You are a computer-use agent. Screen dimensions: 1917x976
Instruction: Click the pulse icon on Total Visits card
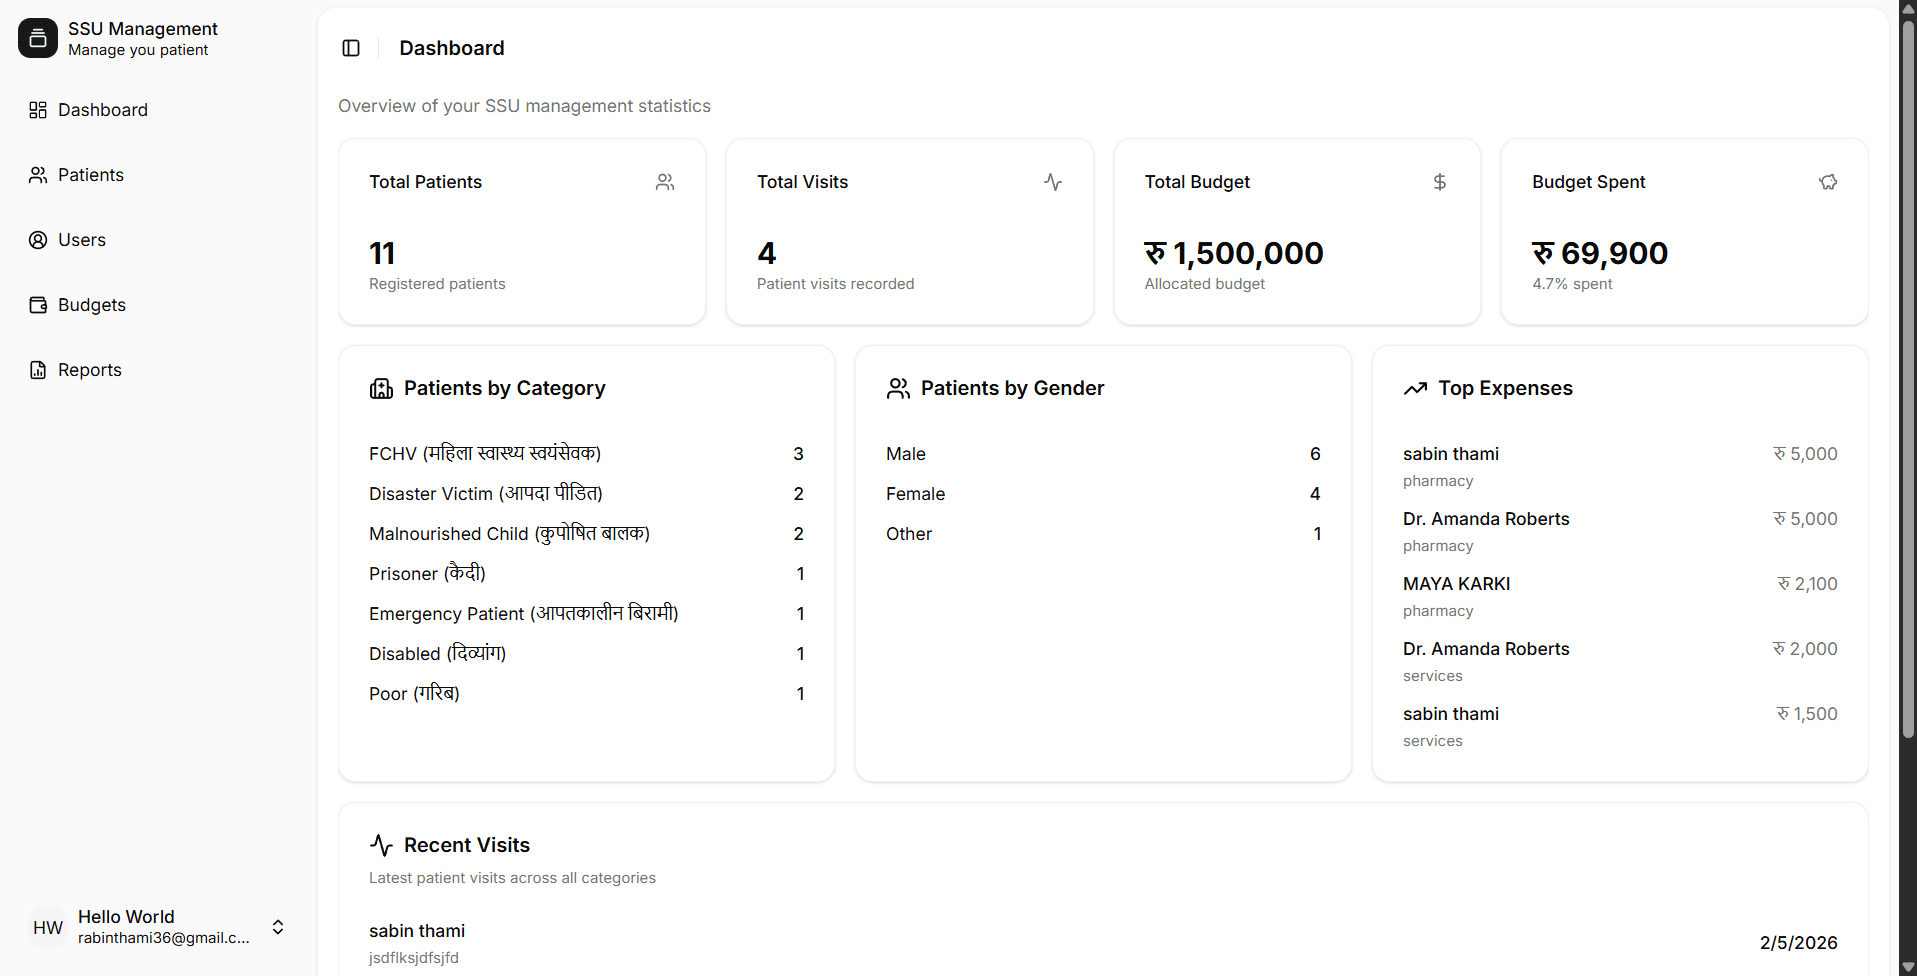(x=1053, y=181)
